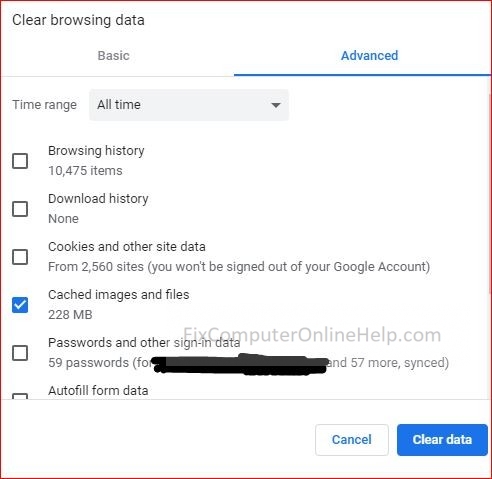Click the 228 MB cache size text

(70, 315)
